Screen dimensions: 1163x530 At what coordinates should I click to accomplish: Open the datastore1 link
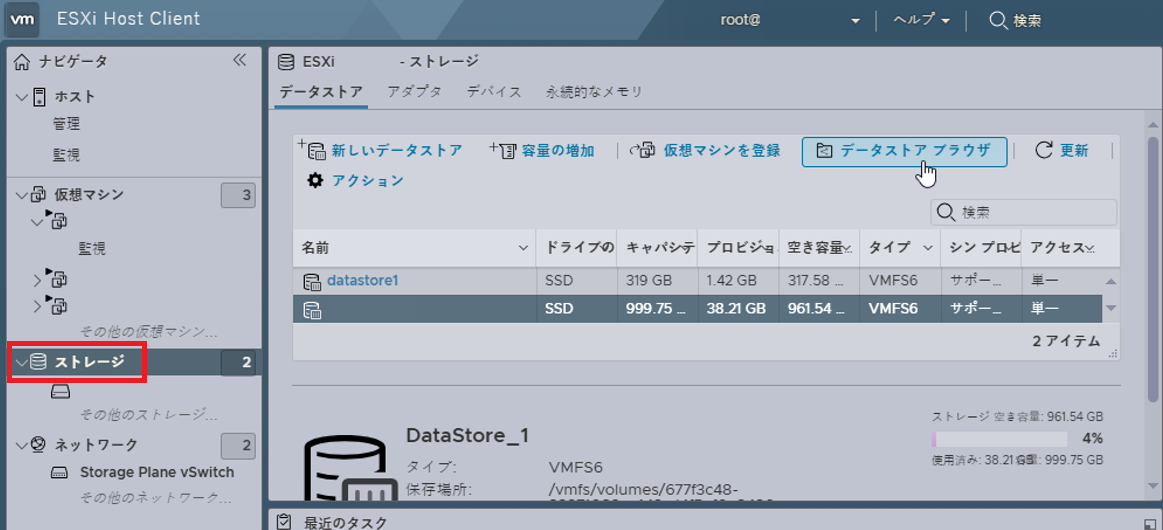363,281
